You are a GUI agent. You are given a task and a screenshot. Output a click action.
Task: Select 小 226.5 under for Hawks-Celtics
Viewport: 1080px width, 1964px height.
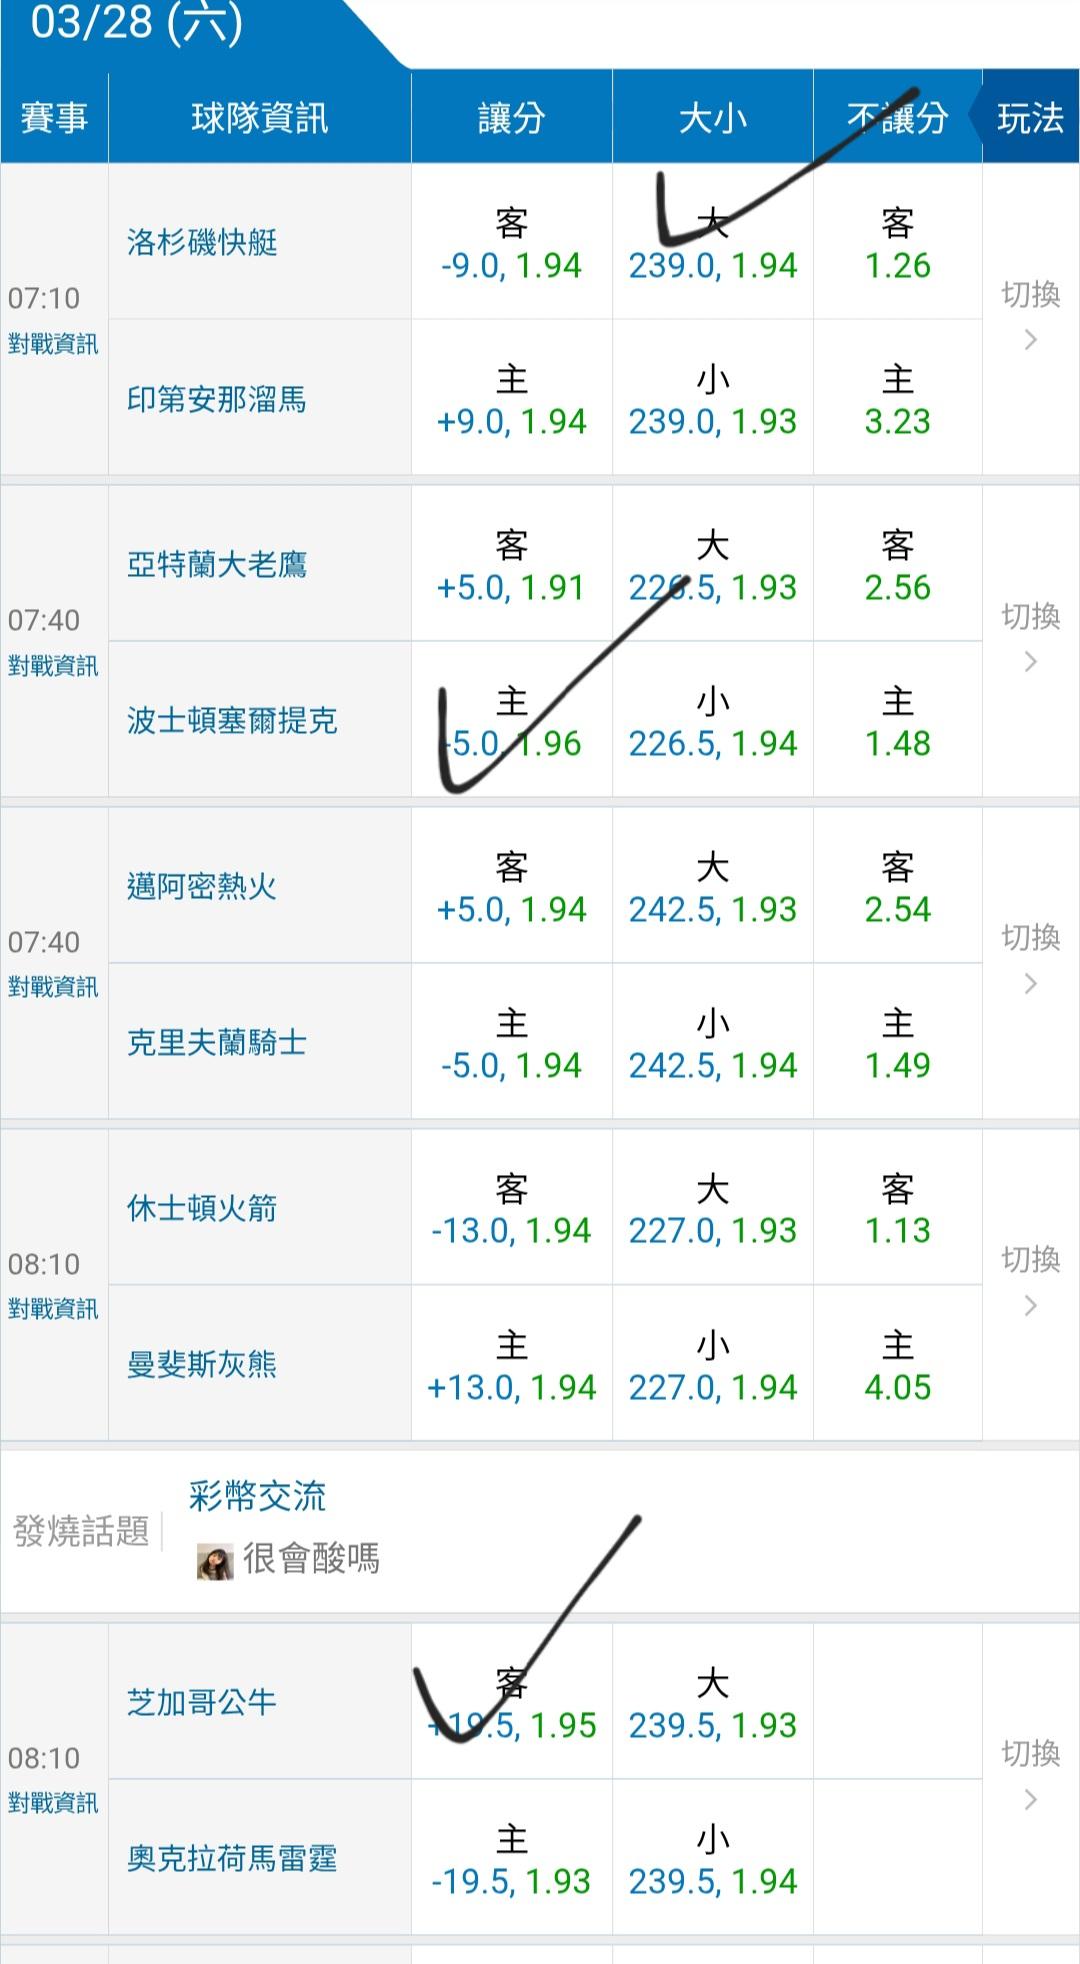pyautogui.click(x=712, y=722)
